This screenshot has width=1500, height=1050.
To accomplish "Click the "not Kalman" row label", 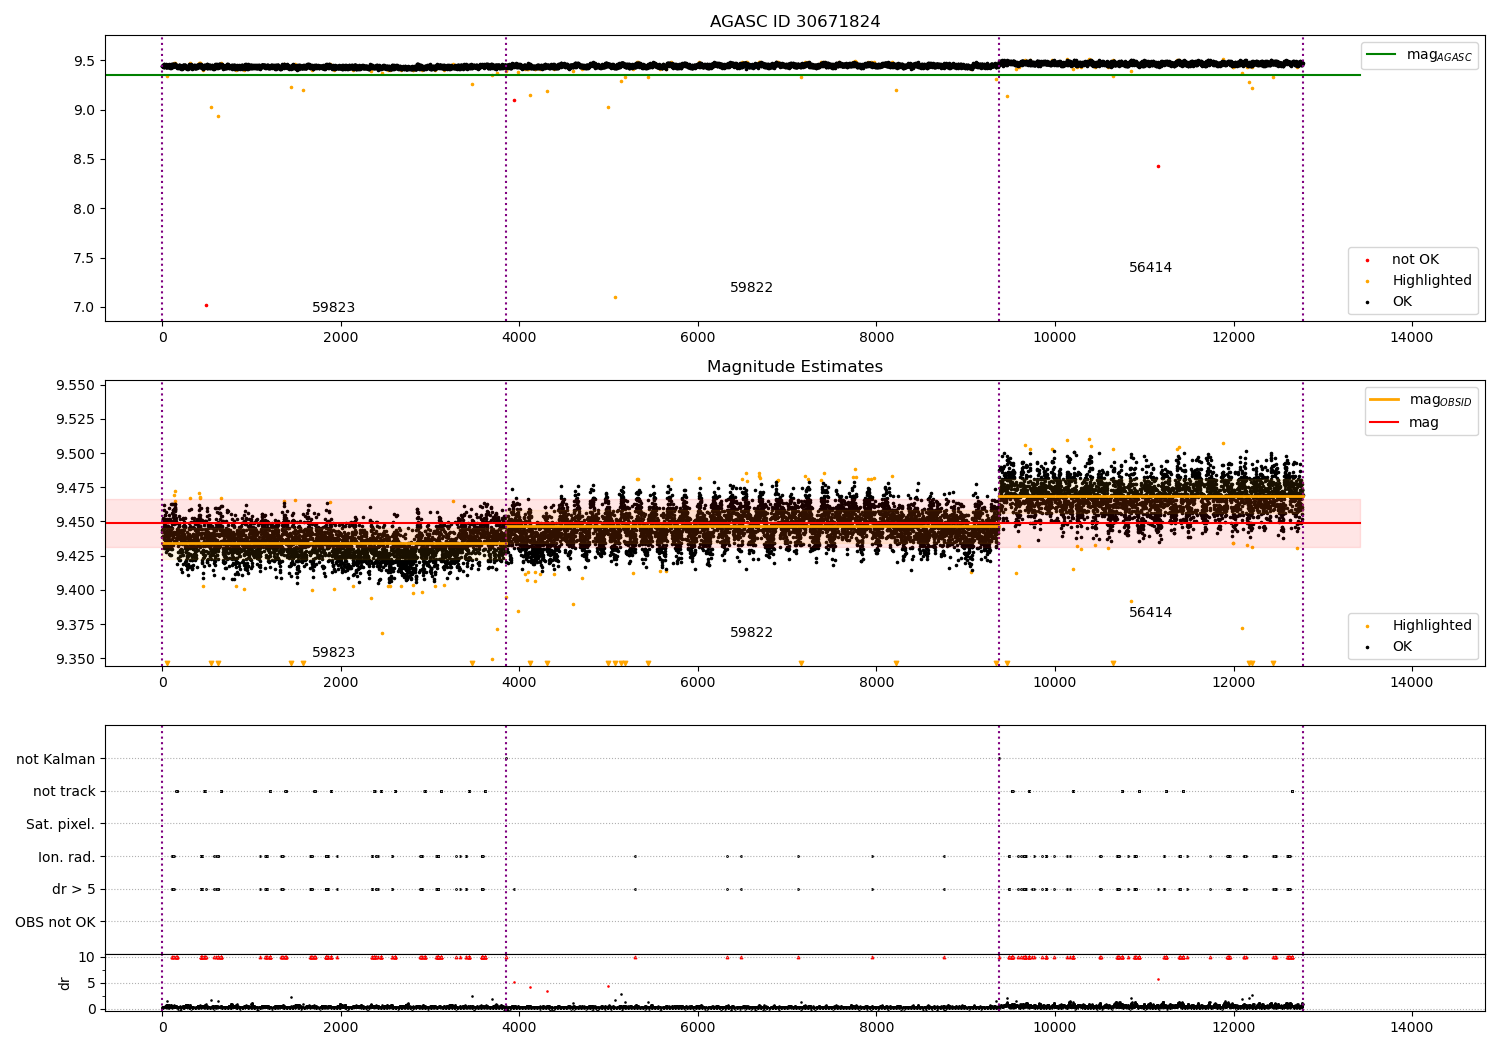I will coord(56,760).
